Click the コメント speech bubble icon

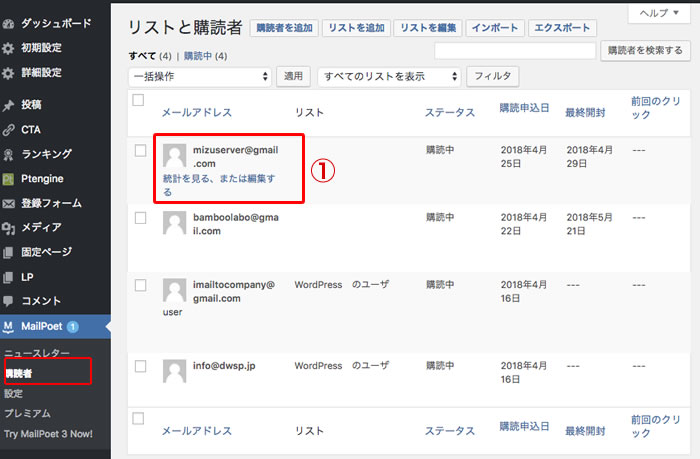9,301
